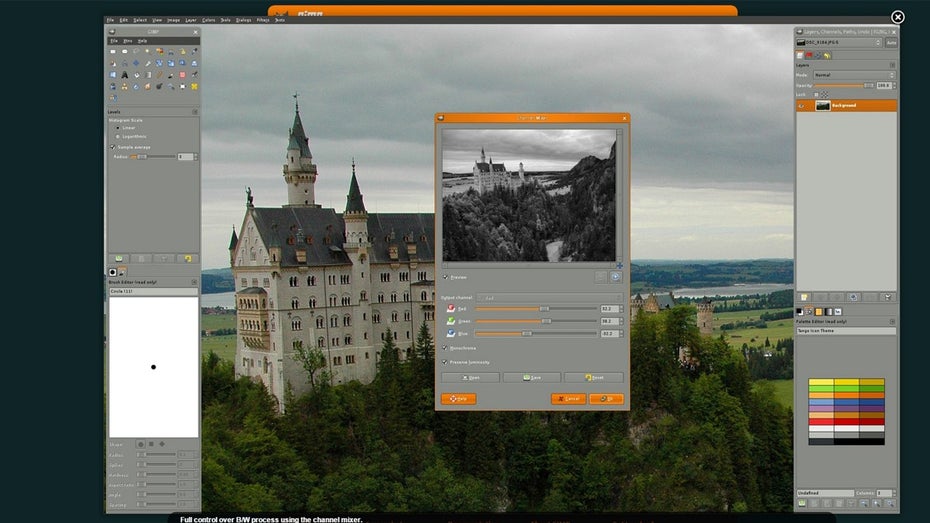This screenshot has width=930, height=523.
Task: Open the Output channel dropdown
Action: coord(548,297)
